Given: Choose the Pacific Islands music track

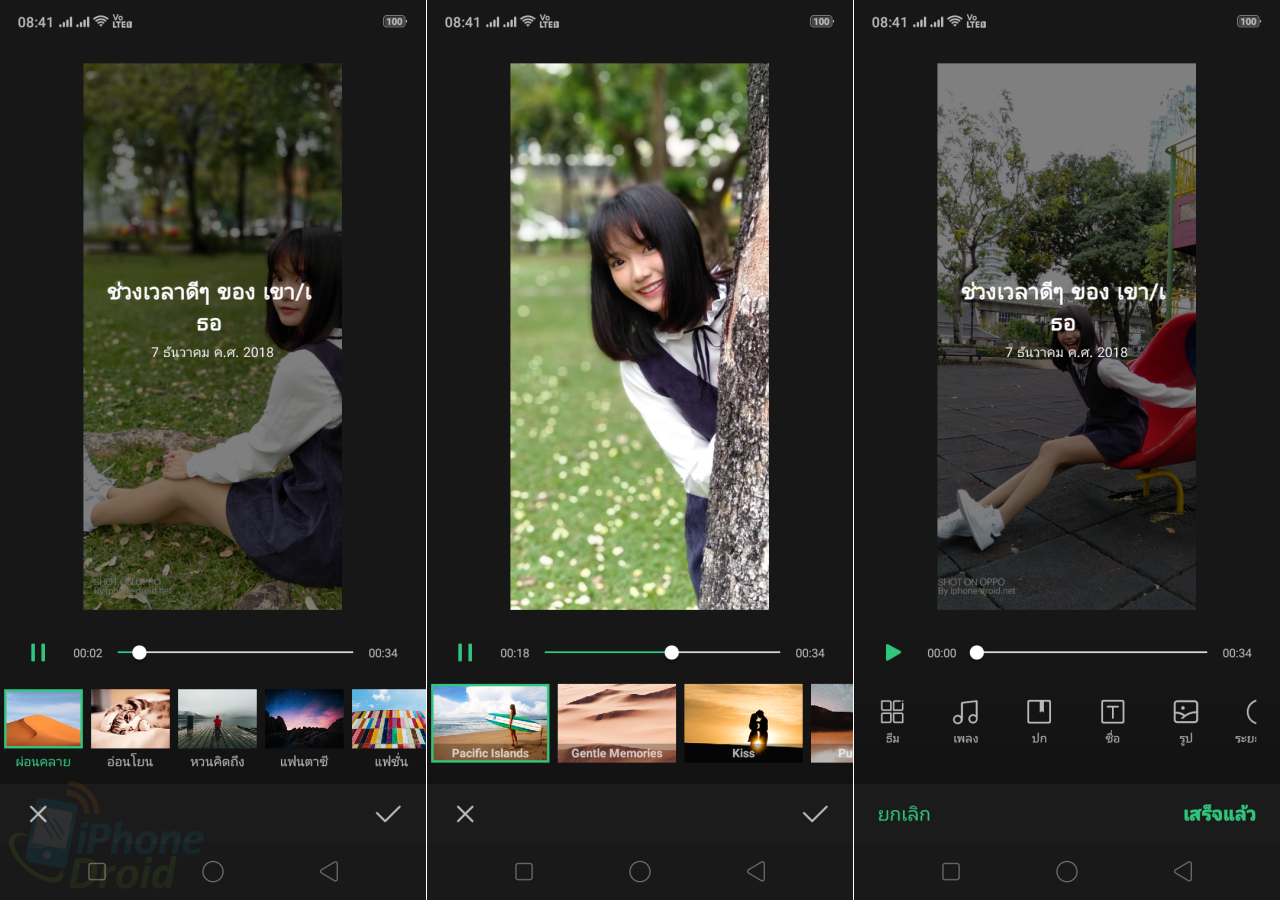Looking at the screenshot, I should (490, 723).
